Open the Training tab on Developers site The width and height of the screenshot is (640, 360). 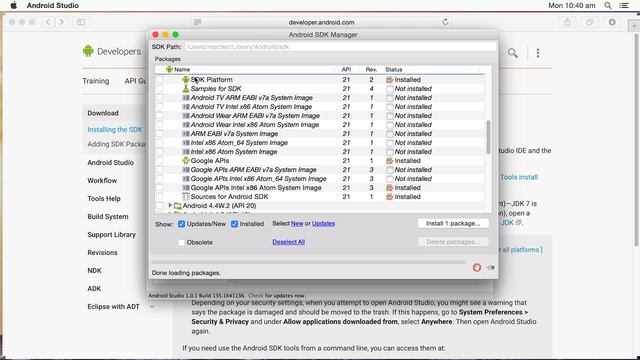tap(96, 81)
